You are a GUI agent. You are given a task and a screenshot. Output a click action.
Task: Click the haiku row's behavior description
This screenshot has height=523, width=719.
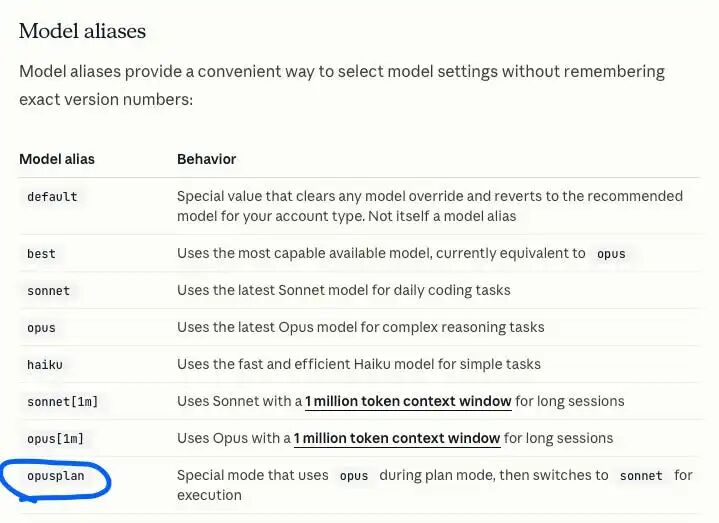tap(359, 364)
